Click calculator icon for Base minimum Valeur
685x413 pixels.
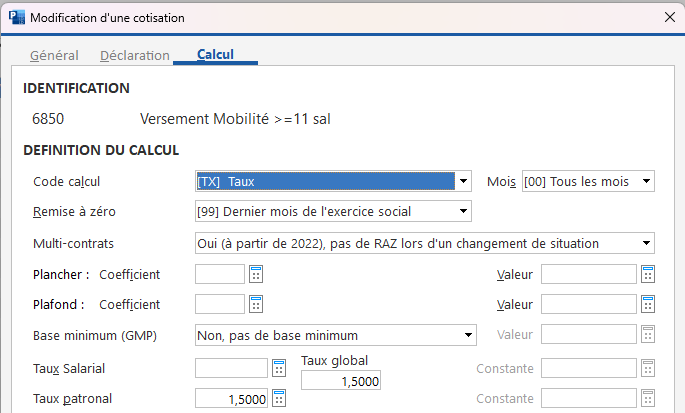tap(648, 335)
